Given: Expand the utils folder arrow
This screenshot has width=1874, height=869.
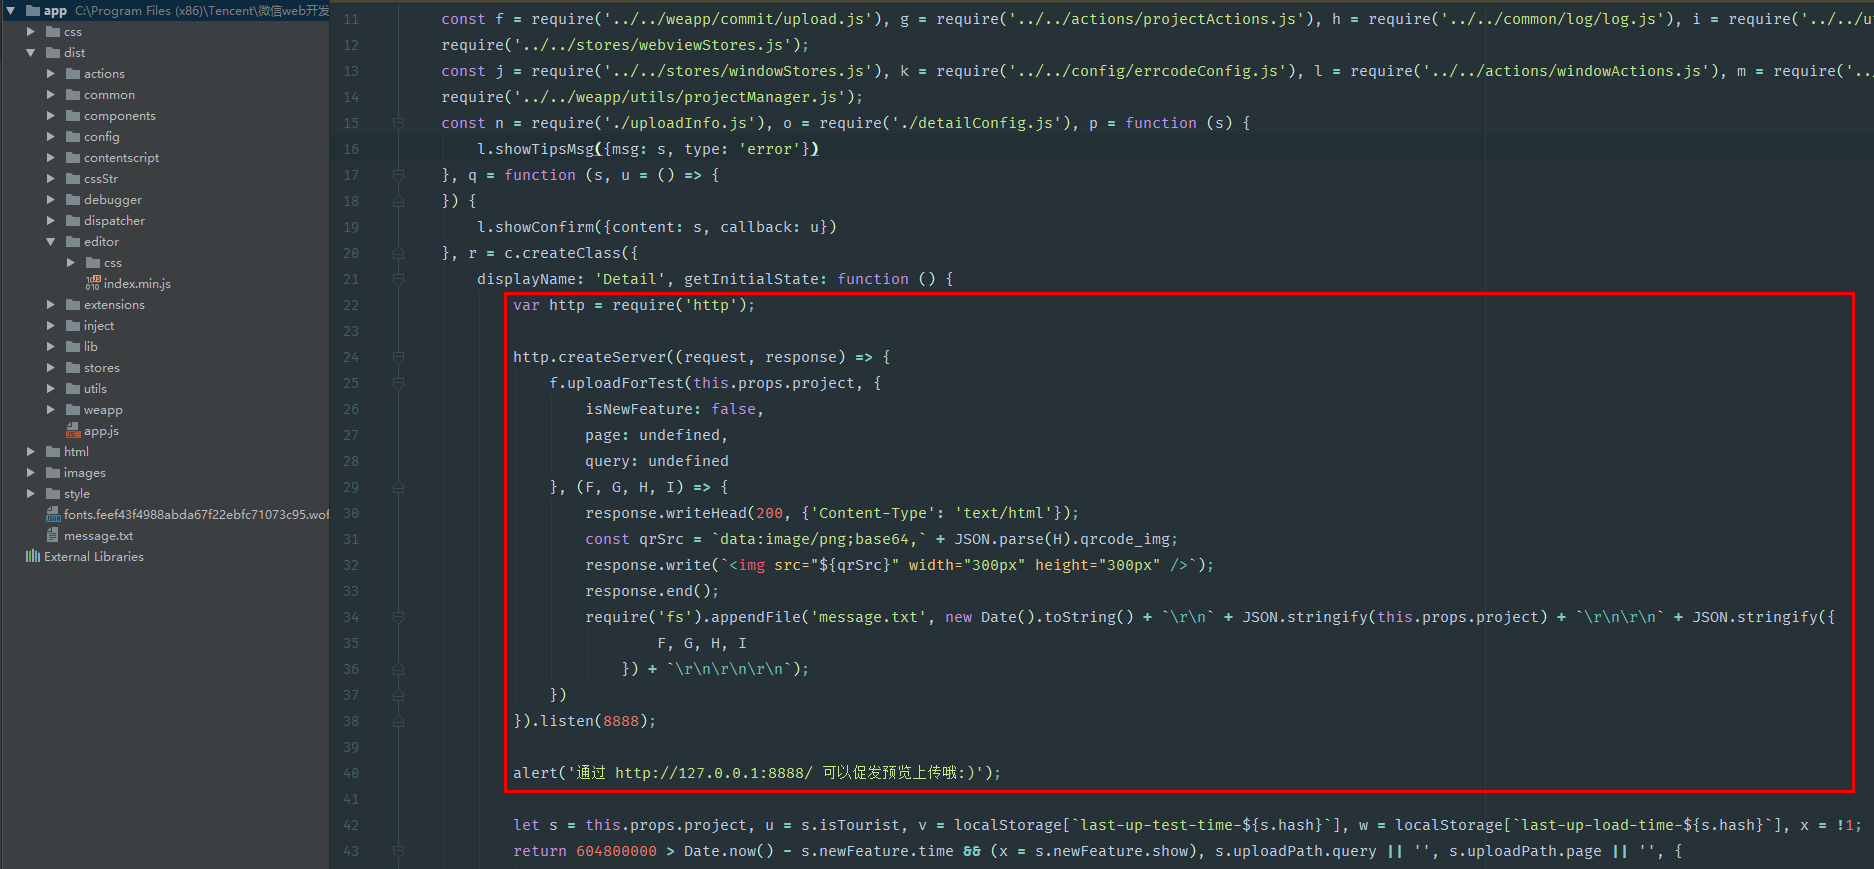Looking at the screenshot, I should pyautogui.click(x=51, y=389).
